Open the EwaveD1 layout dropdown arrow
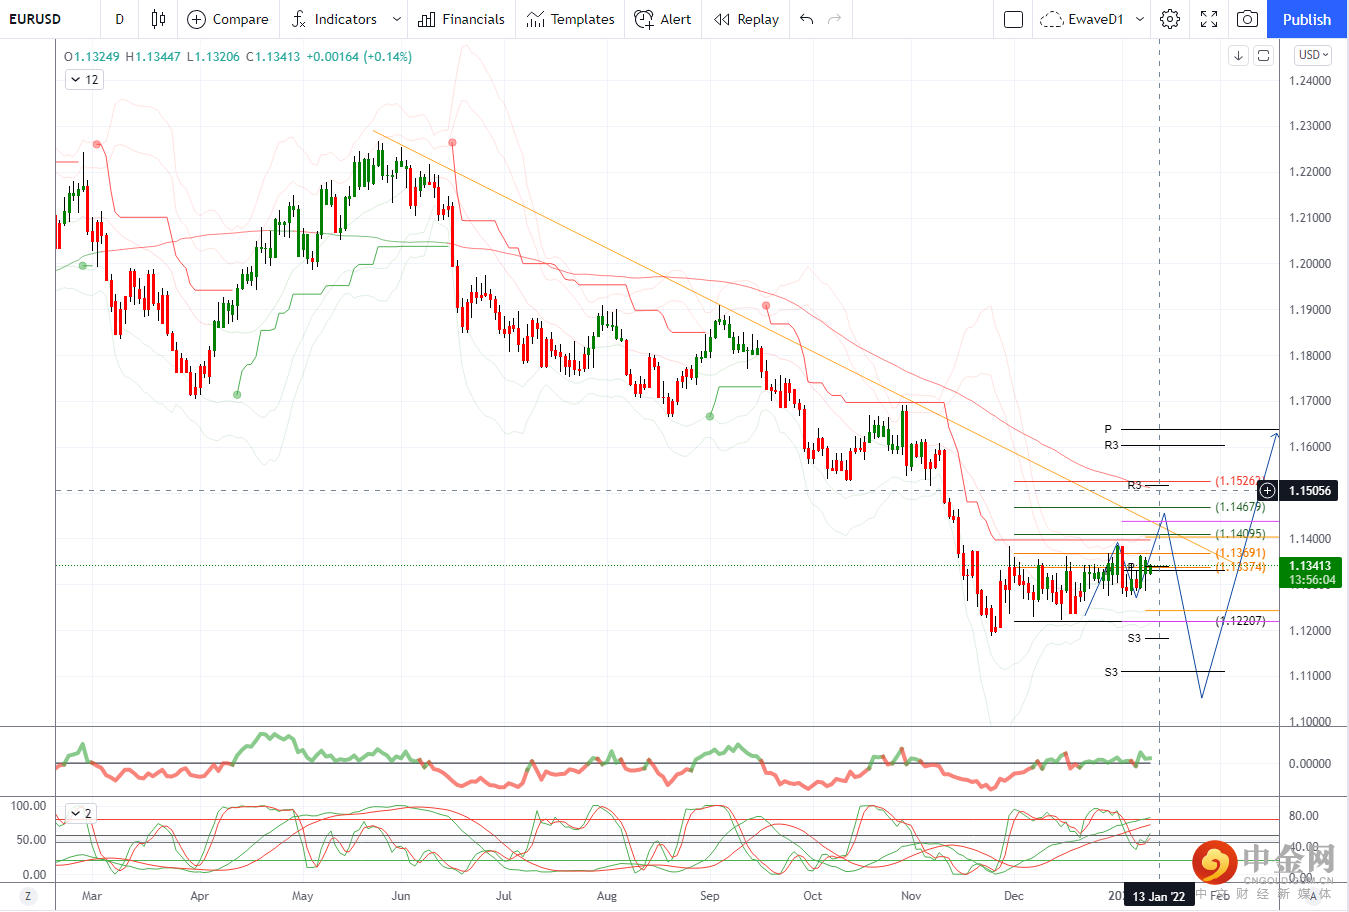 point(1139,19)
